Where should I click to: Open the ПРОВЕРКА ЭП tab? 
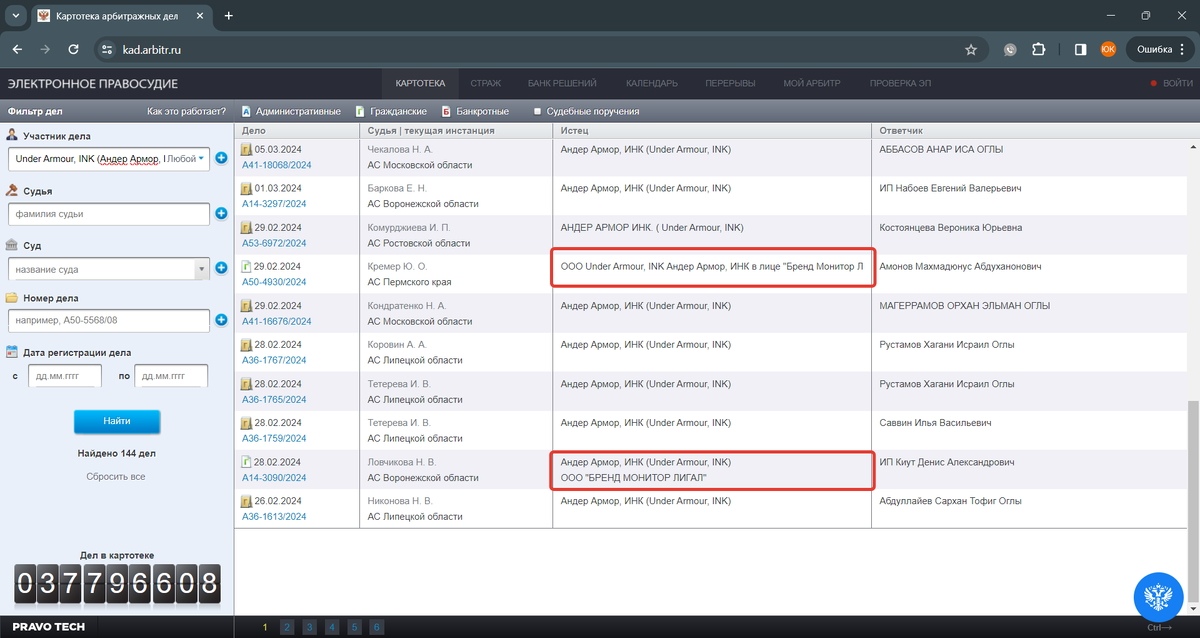point(900,84)
